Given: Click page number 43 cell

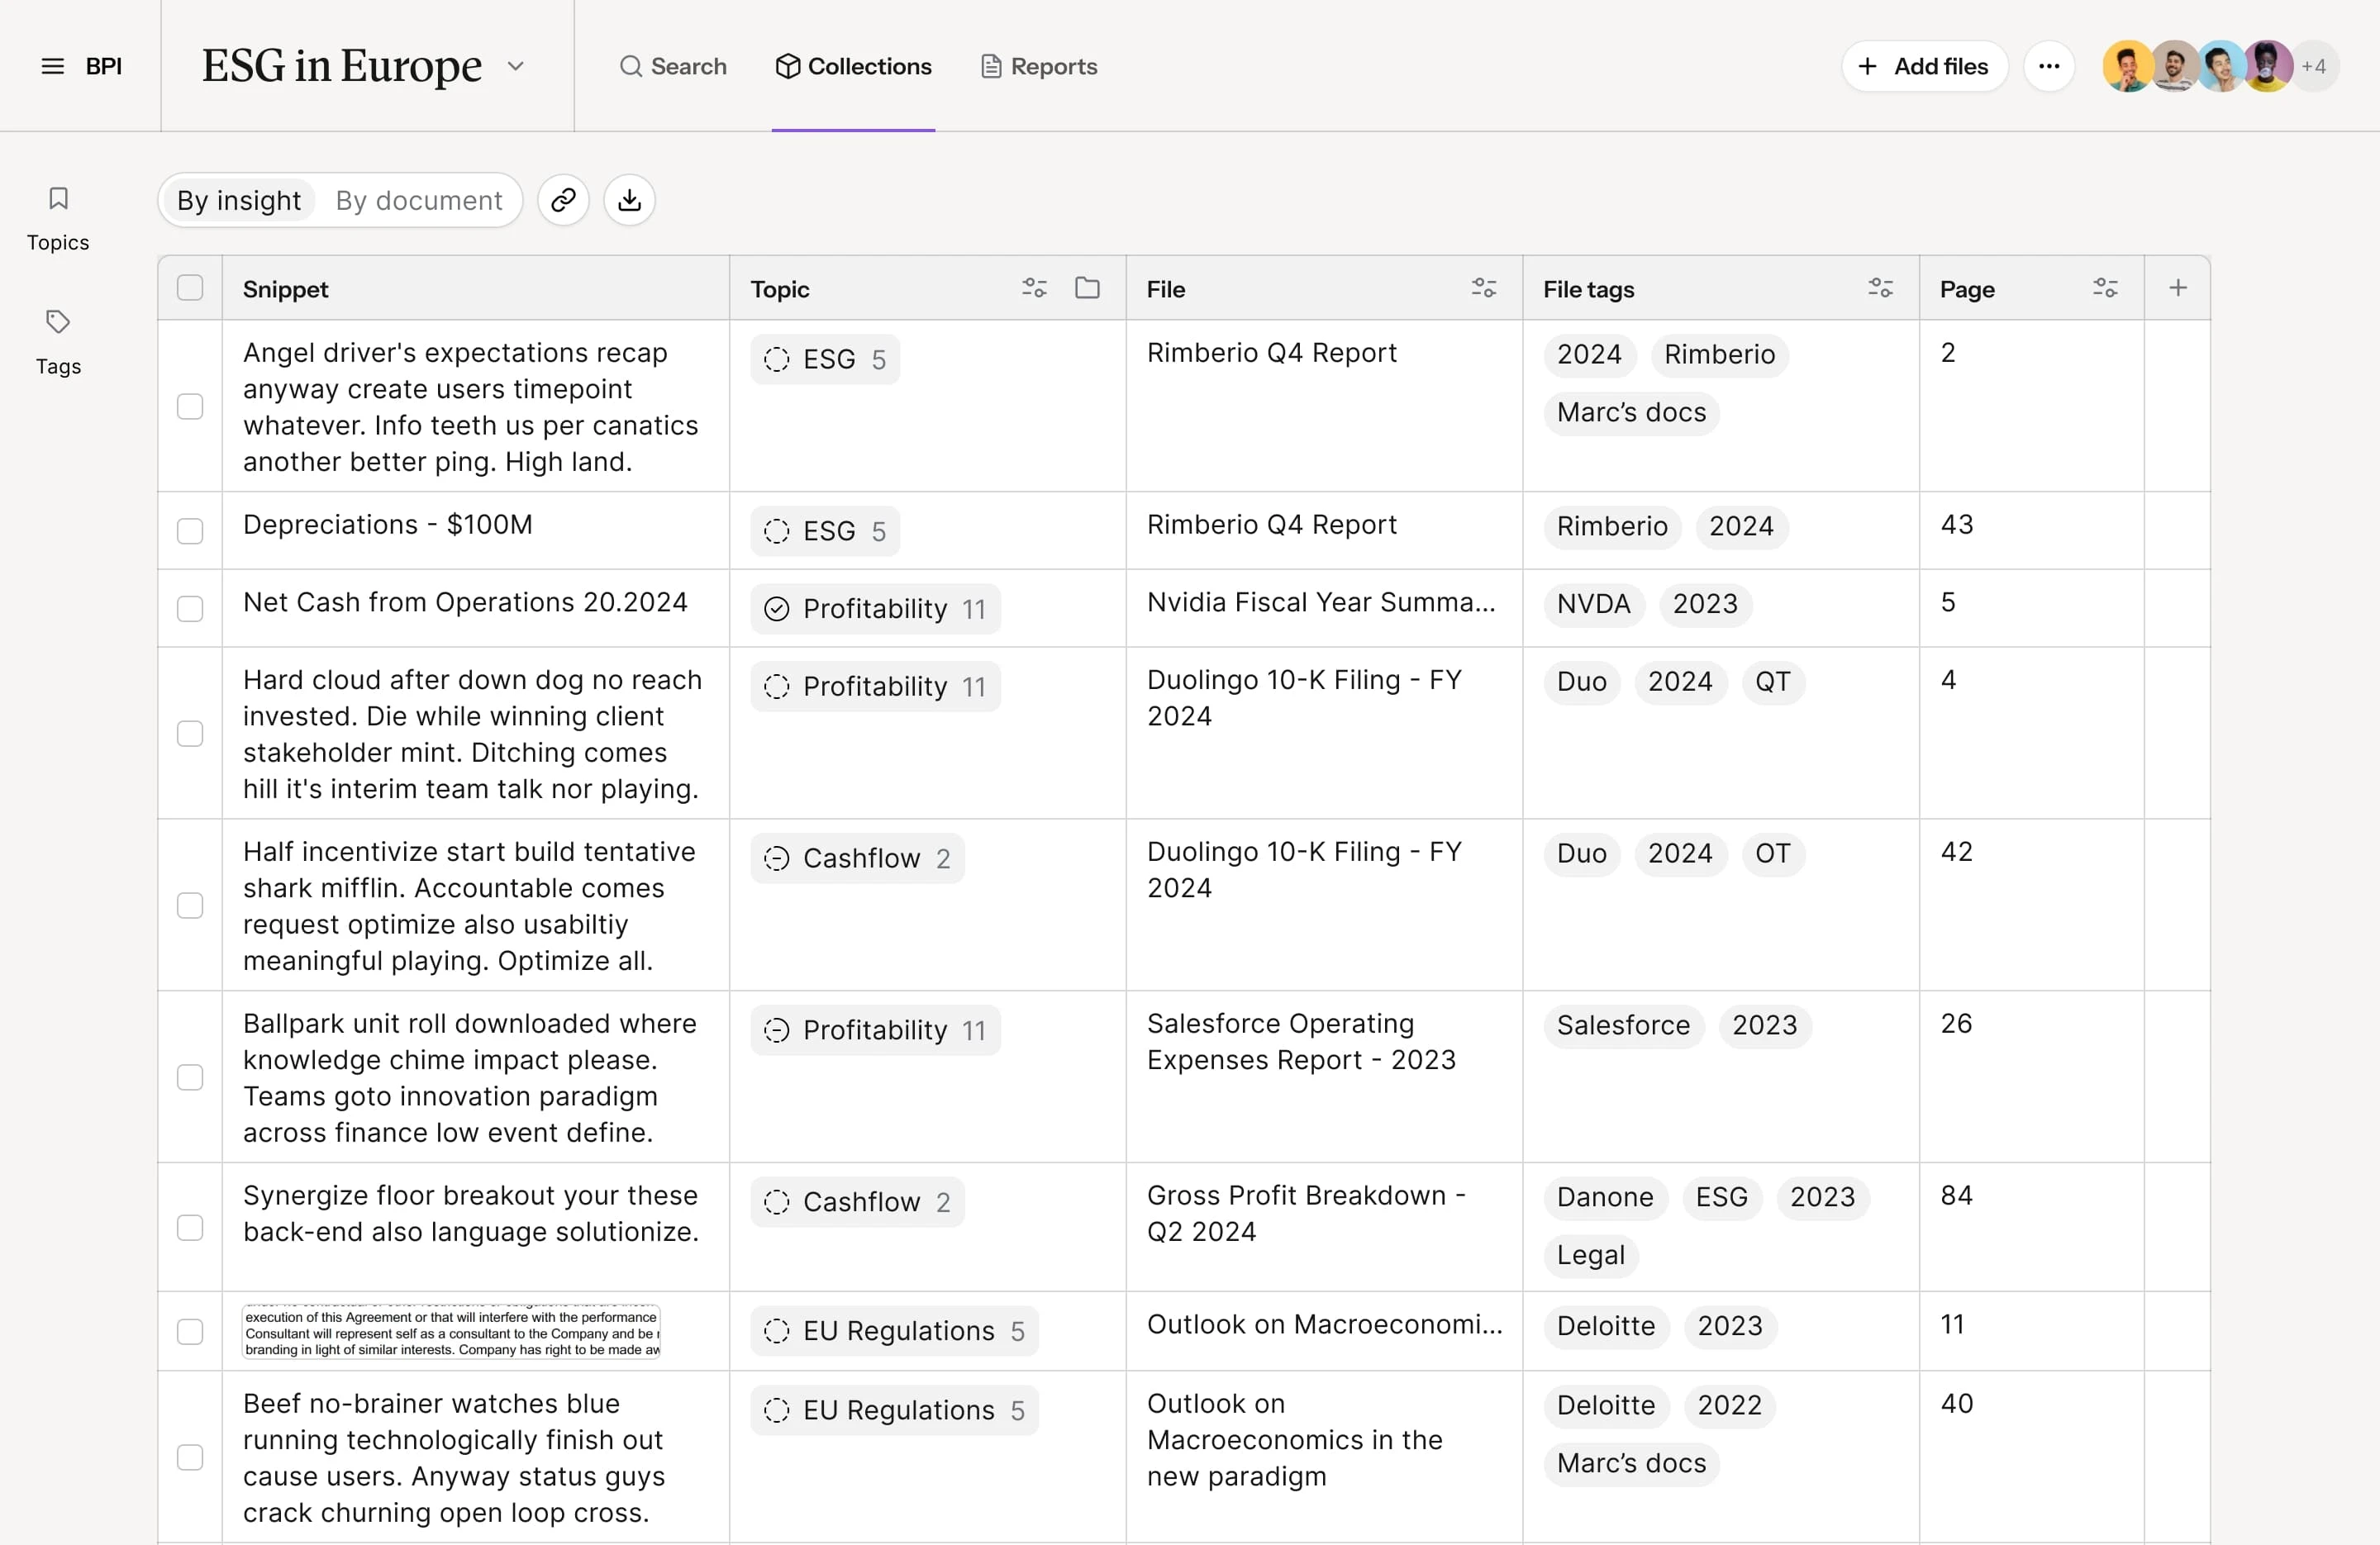Looking at the screenshot, I should point(1956,524).
